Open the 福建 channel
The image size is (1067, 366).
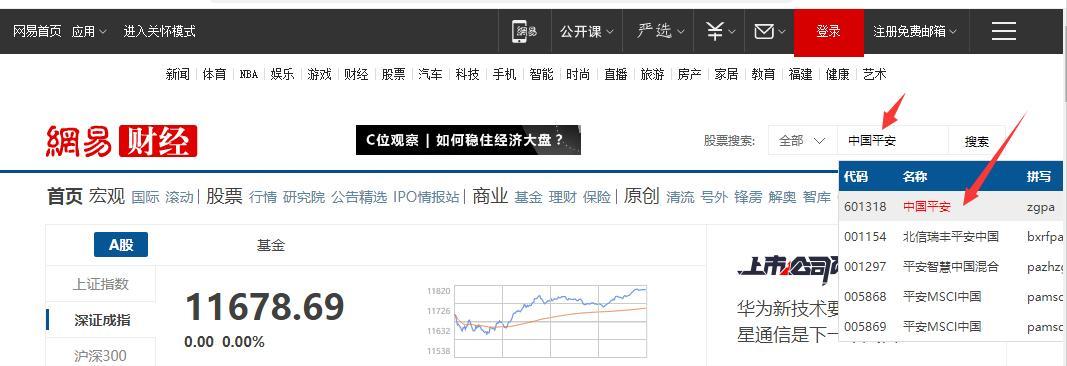pyautogui.click(x=800, y=74)
